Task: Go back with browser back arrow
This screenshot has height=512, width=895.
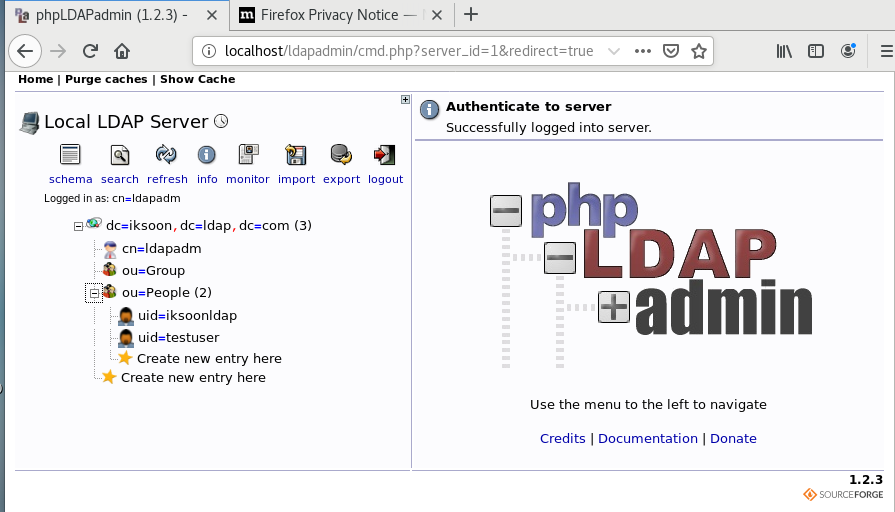Action: [x=25, y=51]
